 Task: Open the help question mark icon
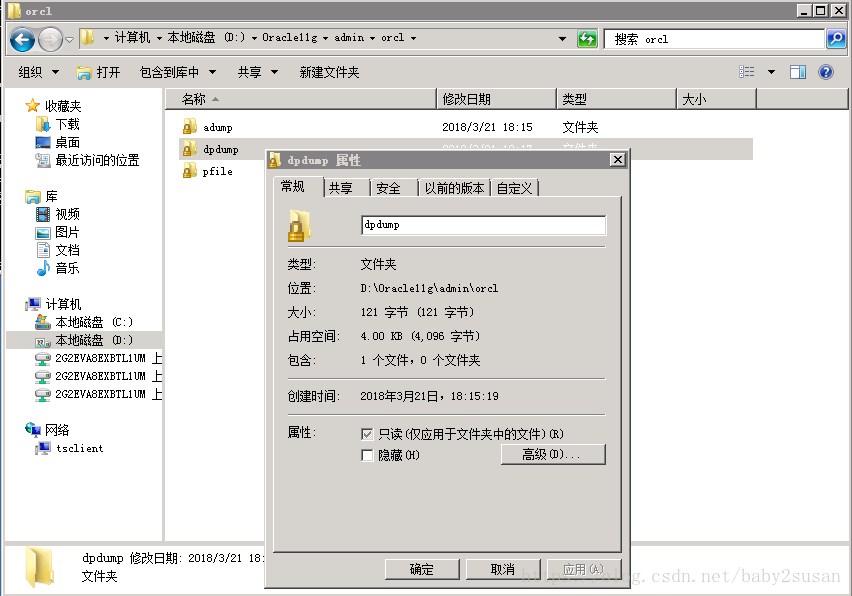tap(826, 72)
